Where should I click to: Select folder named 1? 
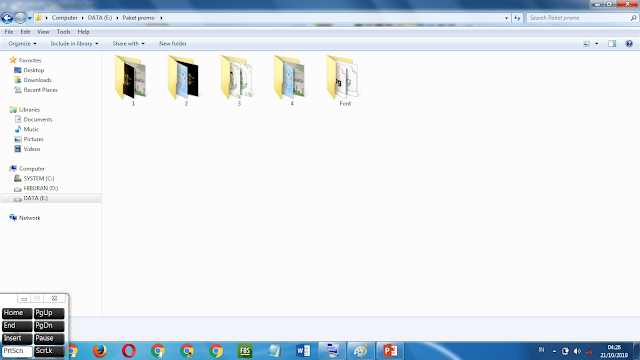click(132, 80)
